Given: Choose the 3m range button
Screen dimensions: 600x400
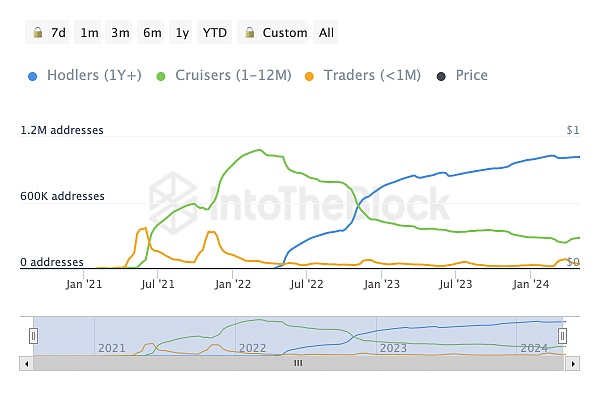Looking at the screenshot, I should click(x=120, y=32).
